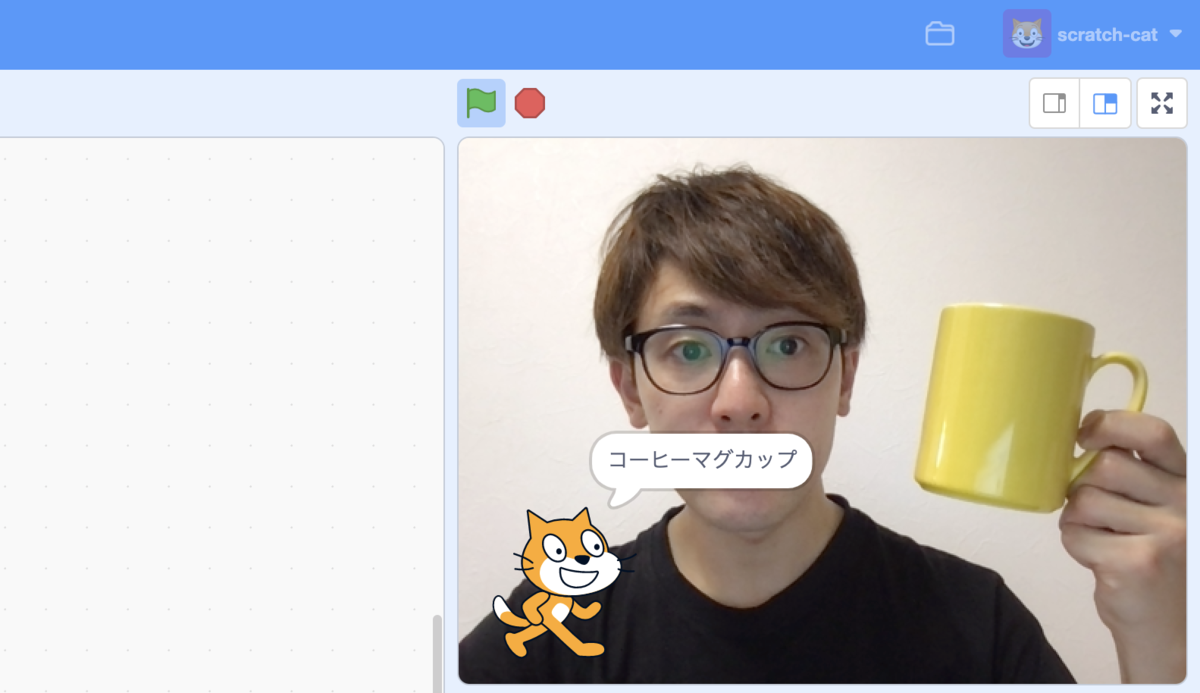Open the scratch-cat account dropdown arrow
The width and height of the screenshot is (1200, 693).
pos(1175,34)
